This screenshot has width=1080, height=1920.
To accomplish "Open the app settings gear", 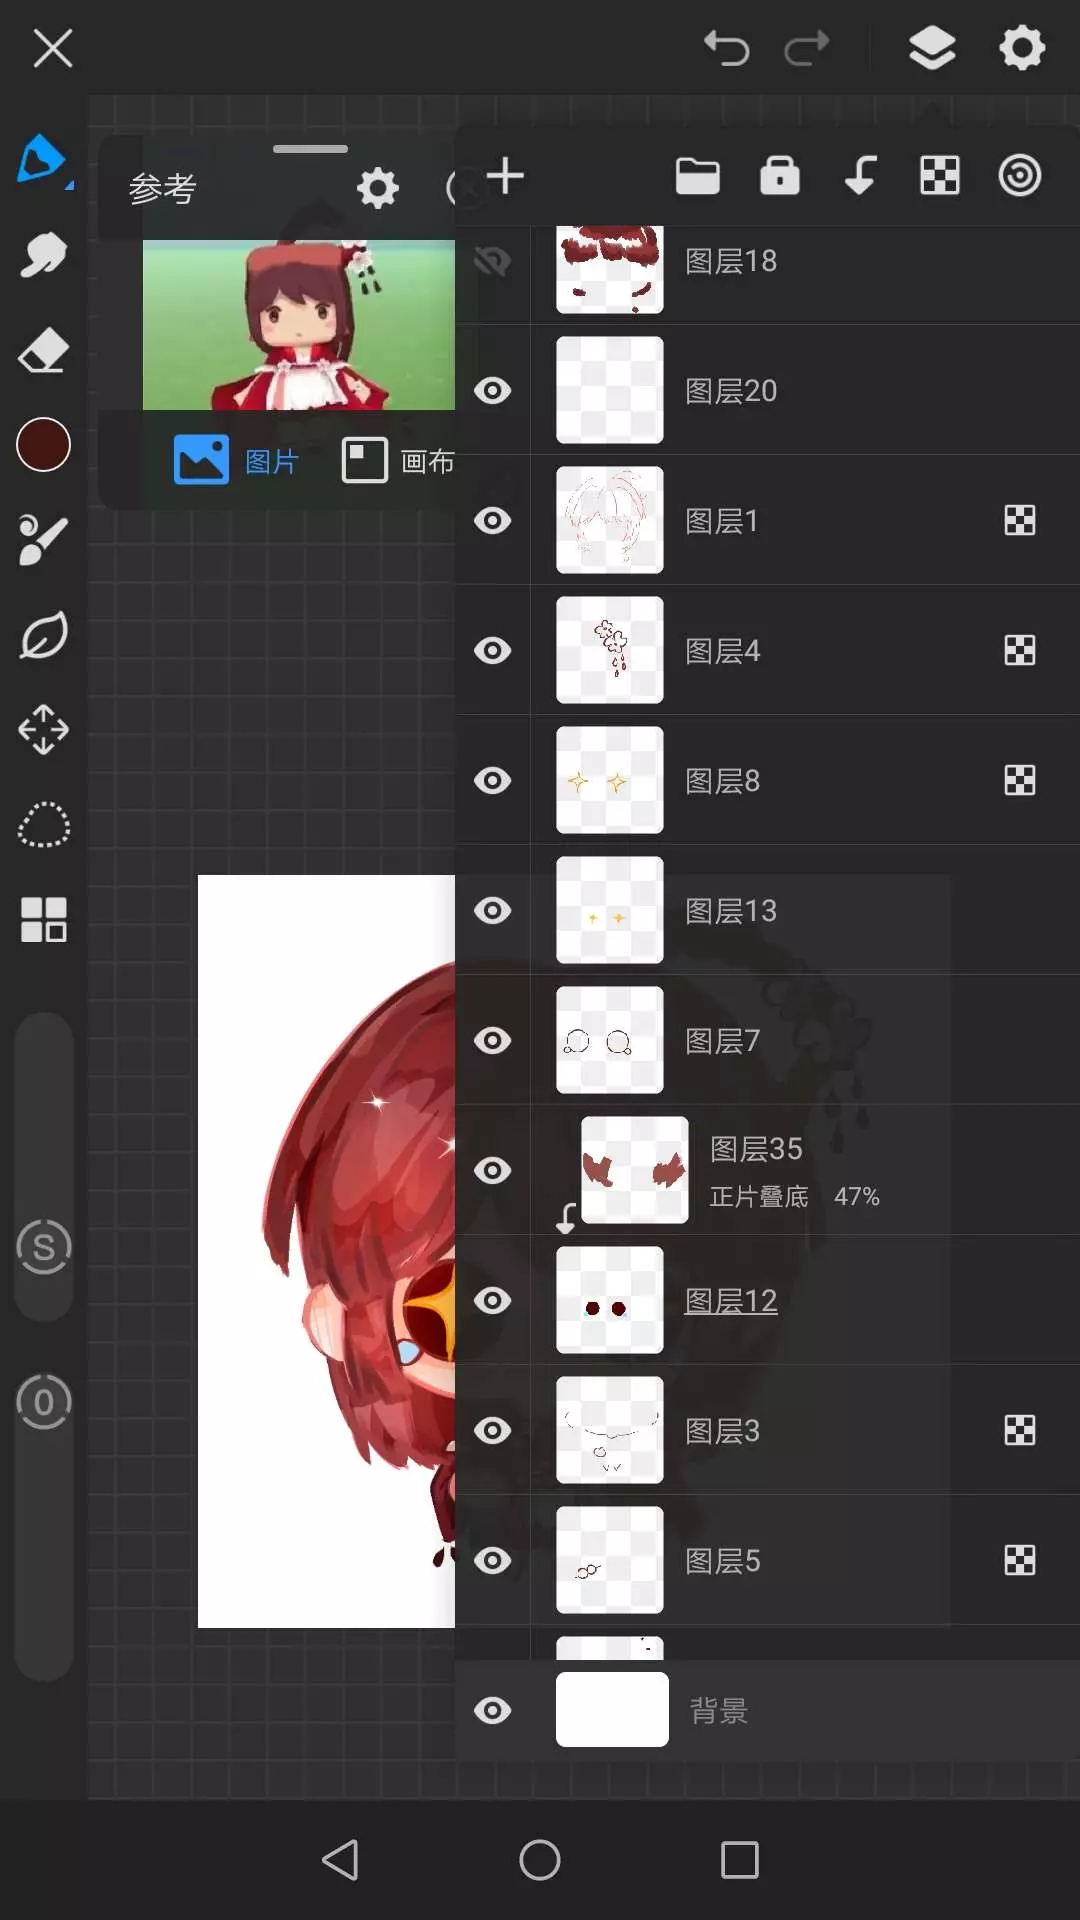I will pos(1021,47).
